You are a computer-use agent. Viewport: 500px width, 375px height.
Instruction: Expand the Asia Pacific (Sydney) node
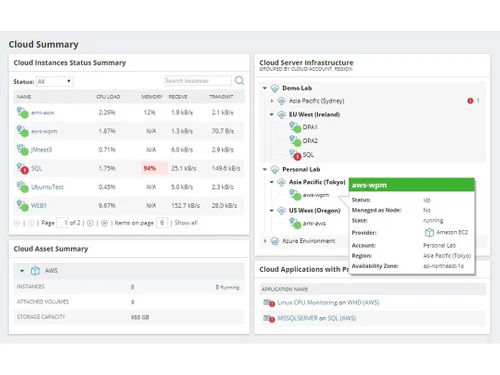272,101
